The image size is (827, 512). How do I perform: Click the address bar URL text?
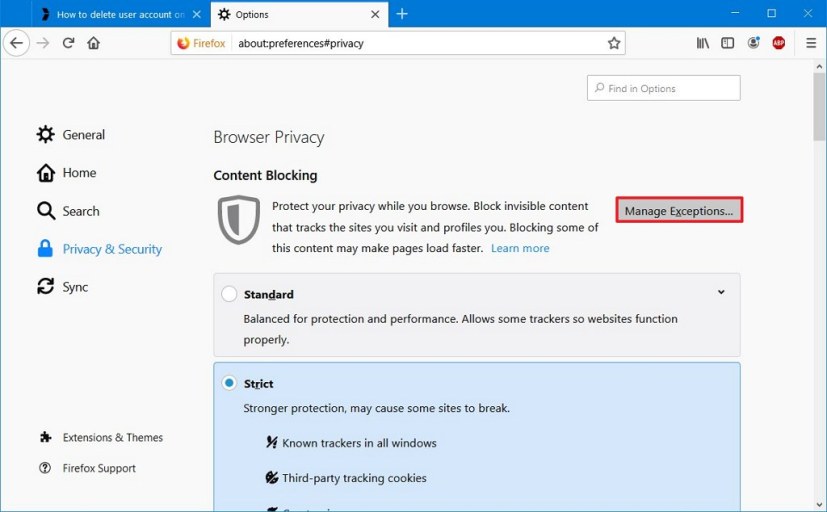[x=301, y=43]
